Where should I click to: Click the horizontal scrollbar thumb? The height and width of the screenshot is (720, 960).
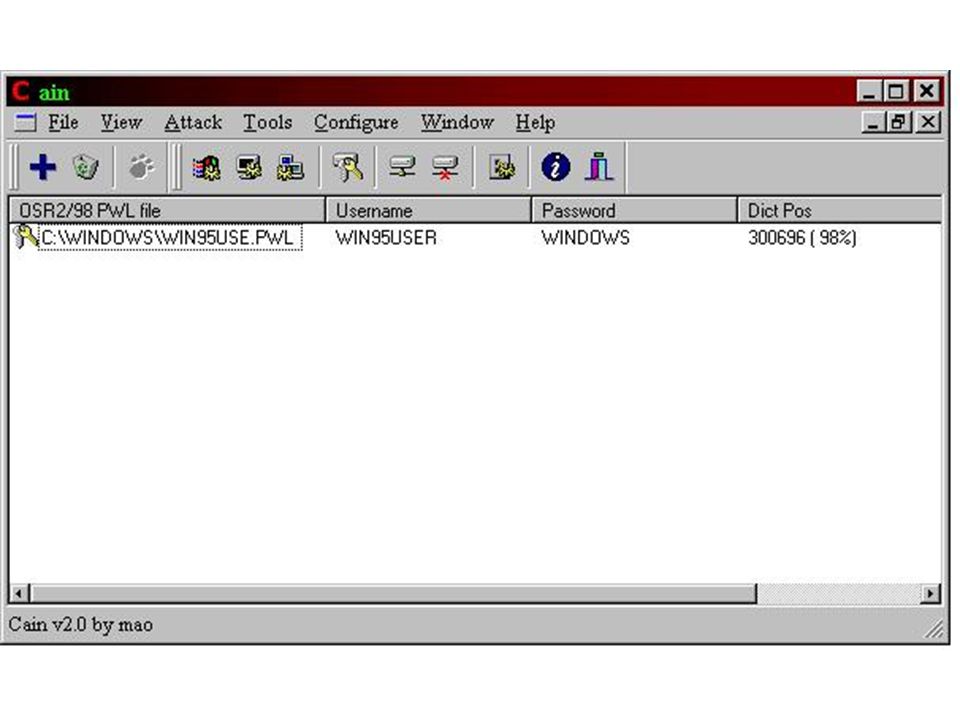click(x=394, y=593)
